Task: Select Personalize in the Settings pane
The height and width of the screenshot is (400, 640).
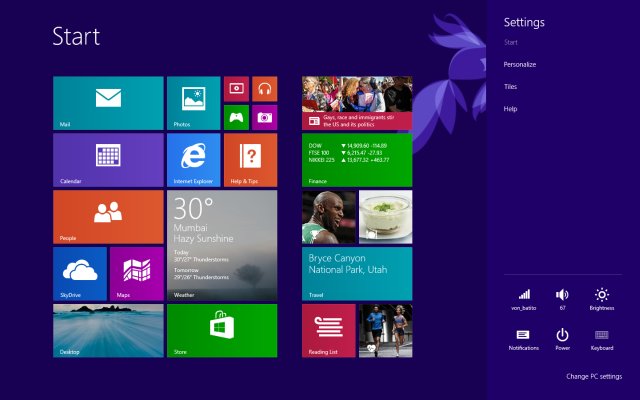Action: (520, 64)
